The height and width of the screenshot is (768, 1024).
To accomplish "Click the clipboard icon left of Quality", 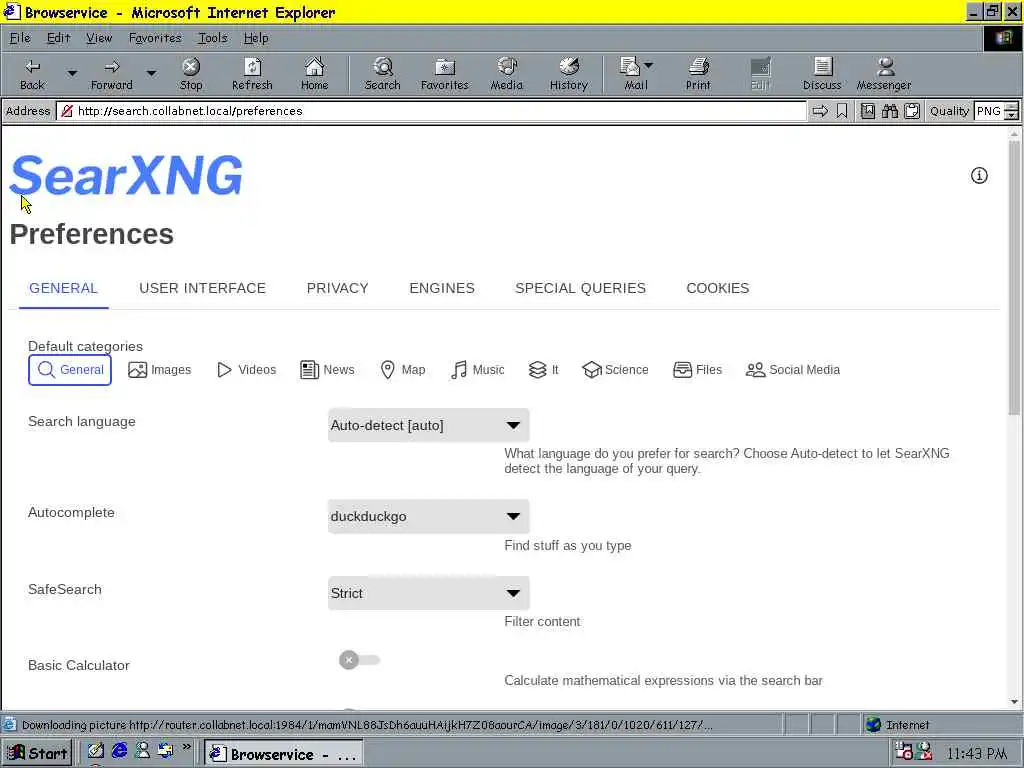I will pyautogui.click(x=912, y=111).
